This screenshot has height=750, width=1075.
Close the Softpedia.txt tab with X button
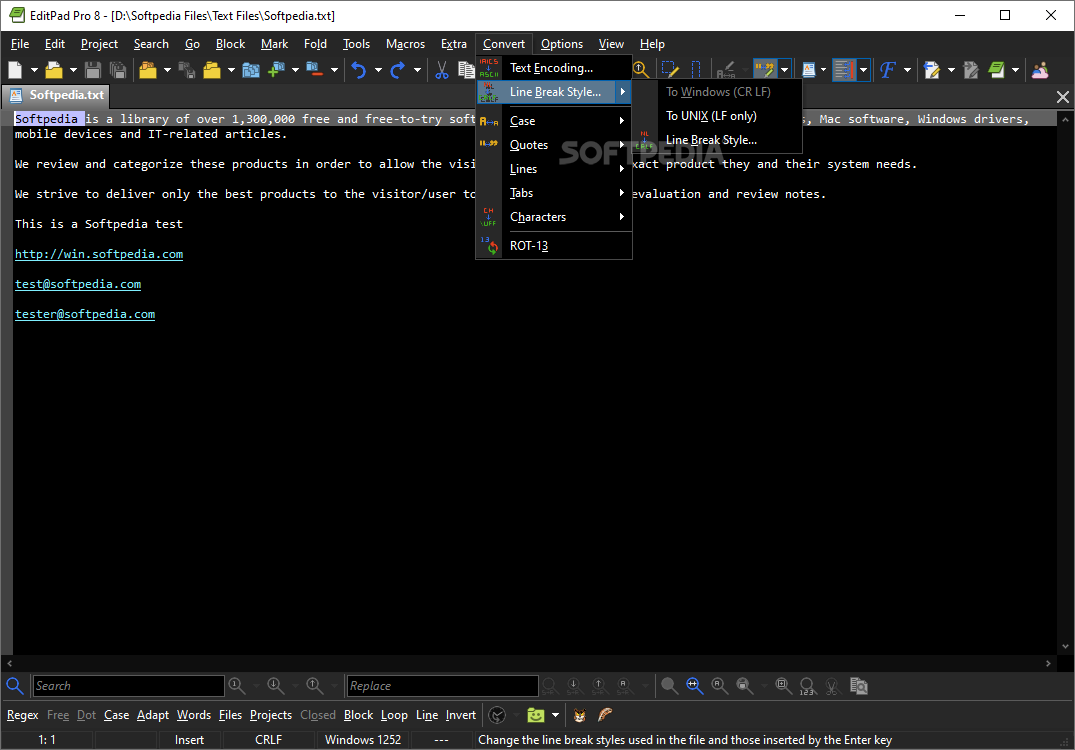1062,97
